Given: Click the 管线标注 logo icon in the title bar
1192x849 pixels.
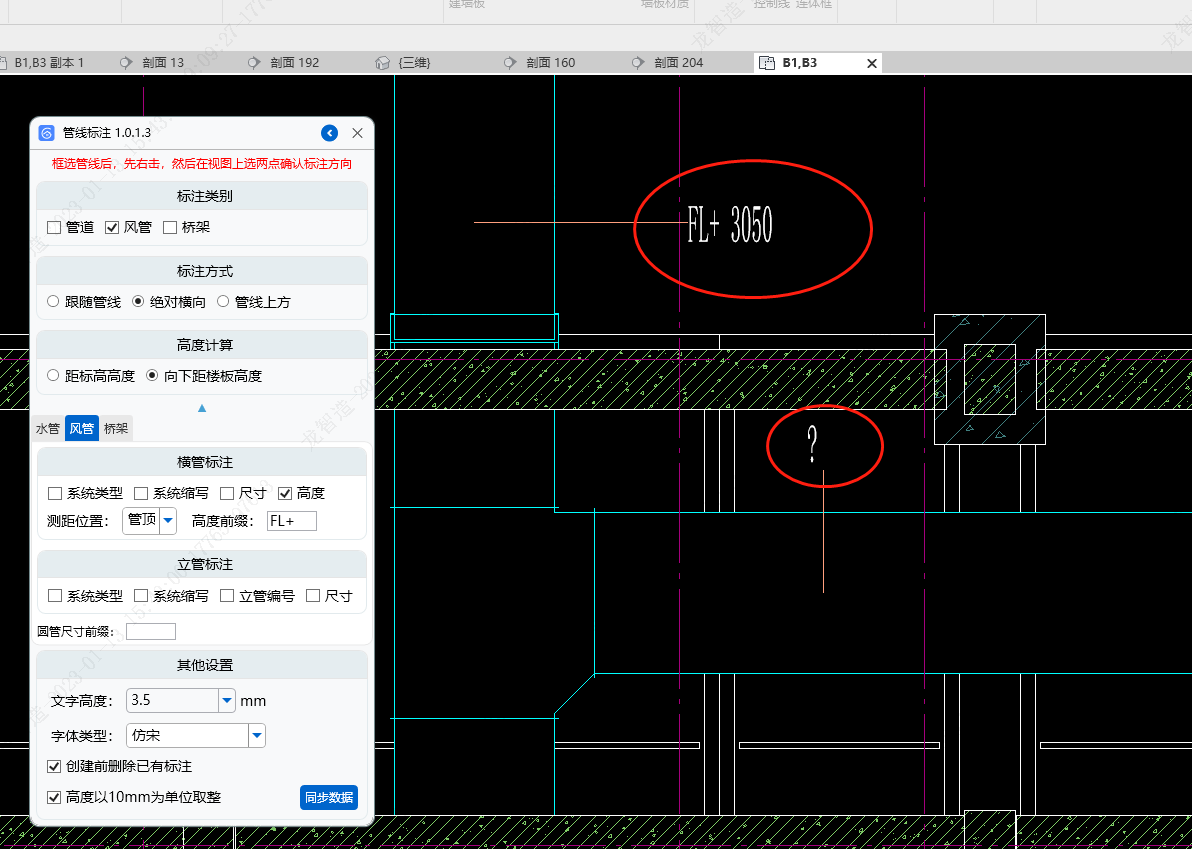Looking at the screenshot, I should tap(46, 133).
